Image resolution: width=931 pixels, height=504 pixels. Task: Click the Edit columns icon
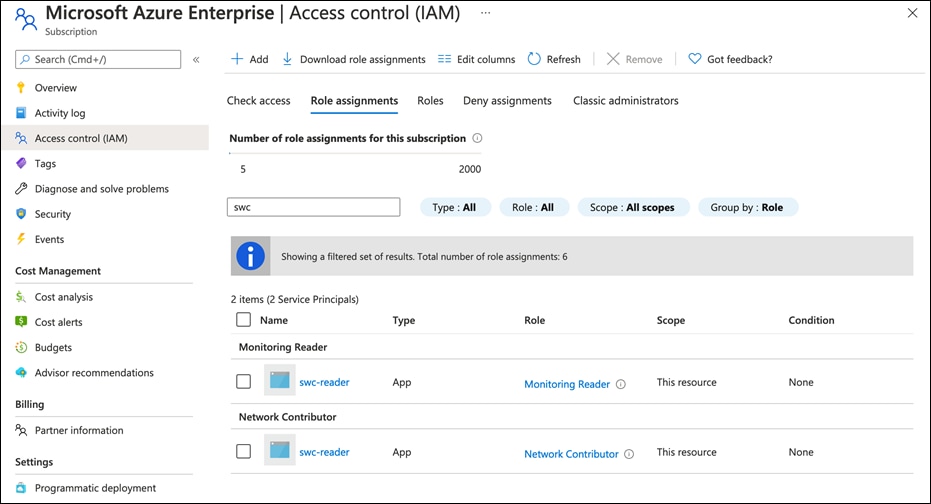(444, 59)
